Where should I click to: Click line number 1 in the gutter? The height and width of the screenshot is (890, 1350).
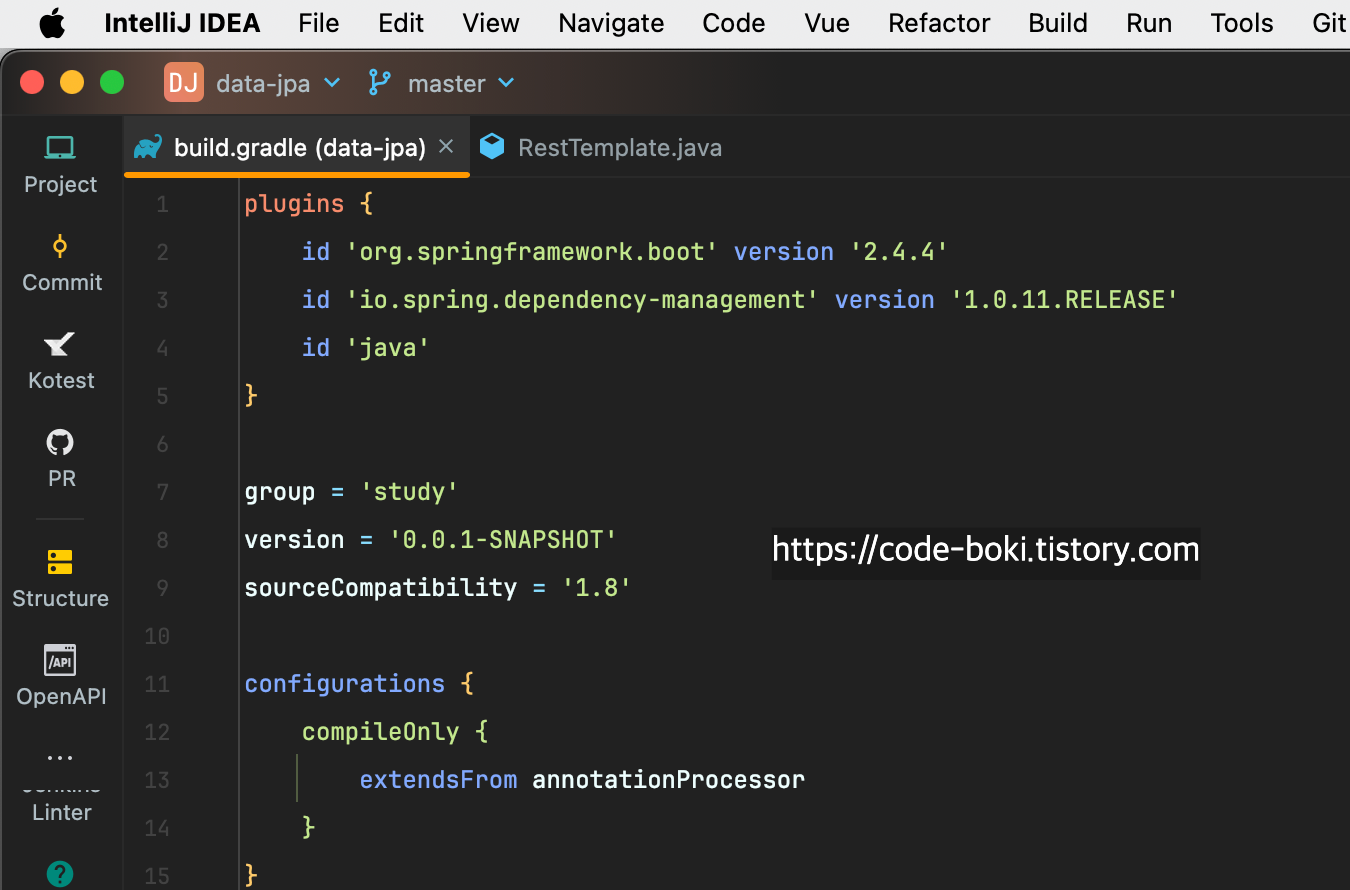162,204
